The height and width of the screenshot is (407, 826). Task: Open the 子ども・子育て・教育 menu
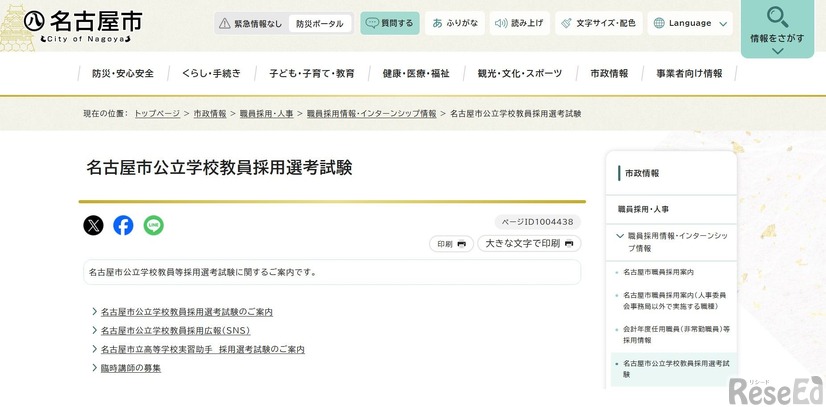point(312,74)
